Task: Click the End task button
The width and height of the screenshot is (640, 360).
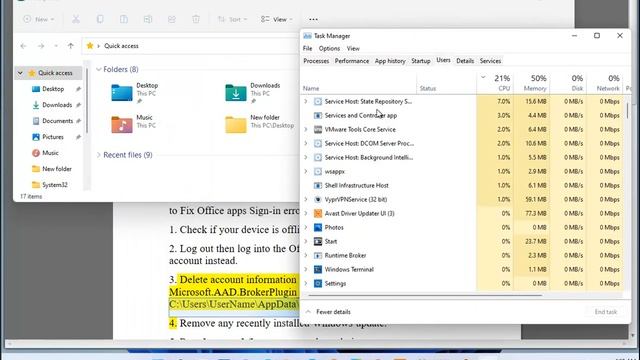Action: [x=606, y=312]
